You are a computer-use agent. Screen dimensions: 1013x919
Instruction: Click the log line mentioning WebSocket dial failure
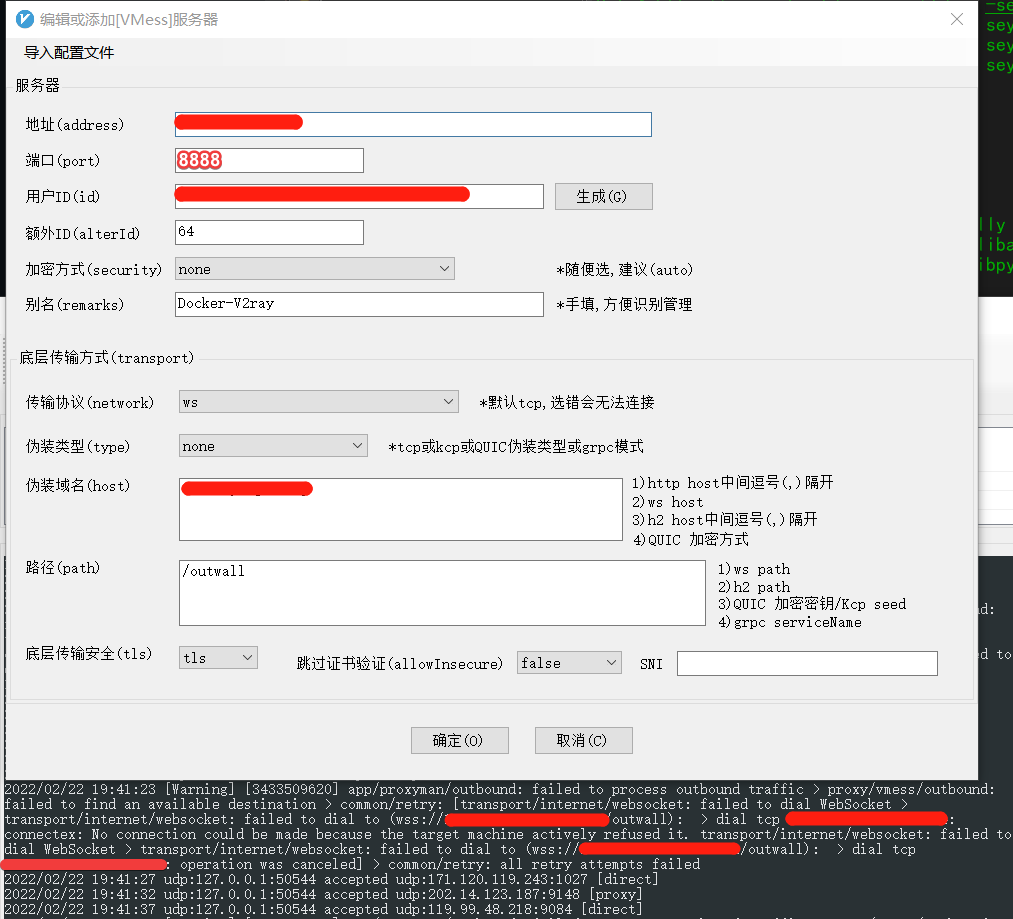pos(400,803)
